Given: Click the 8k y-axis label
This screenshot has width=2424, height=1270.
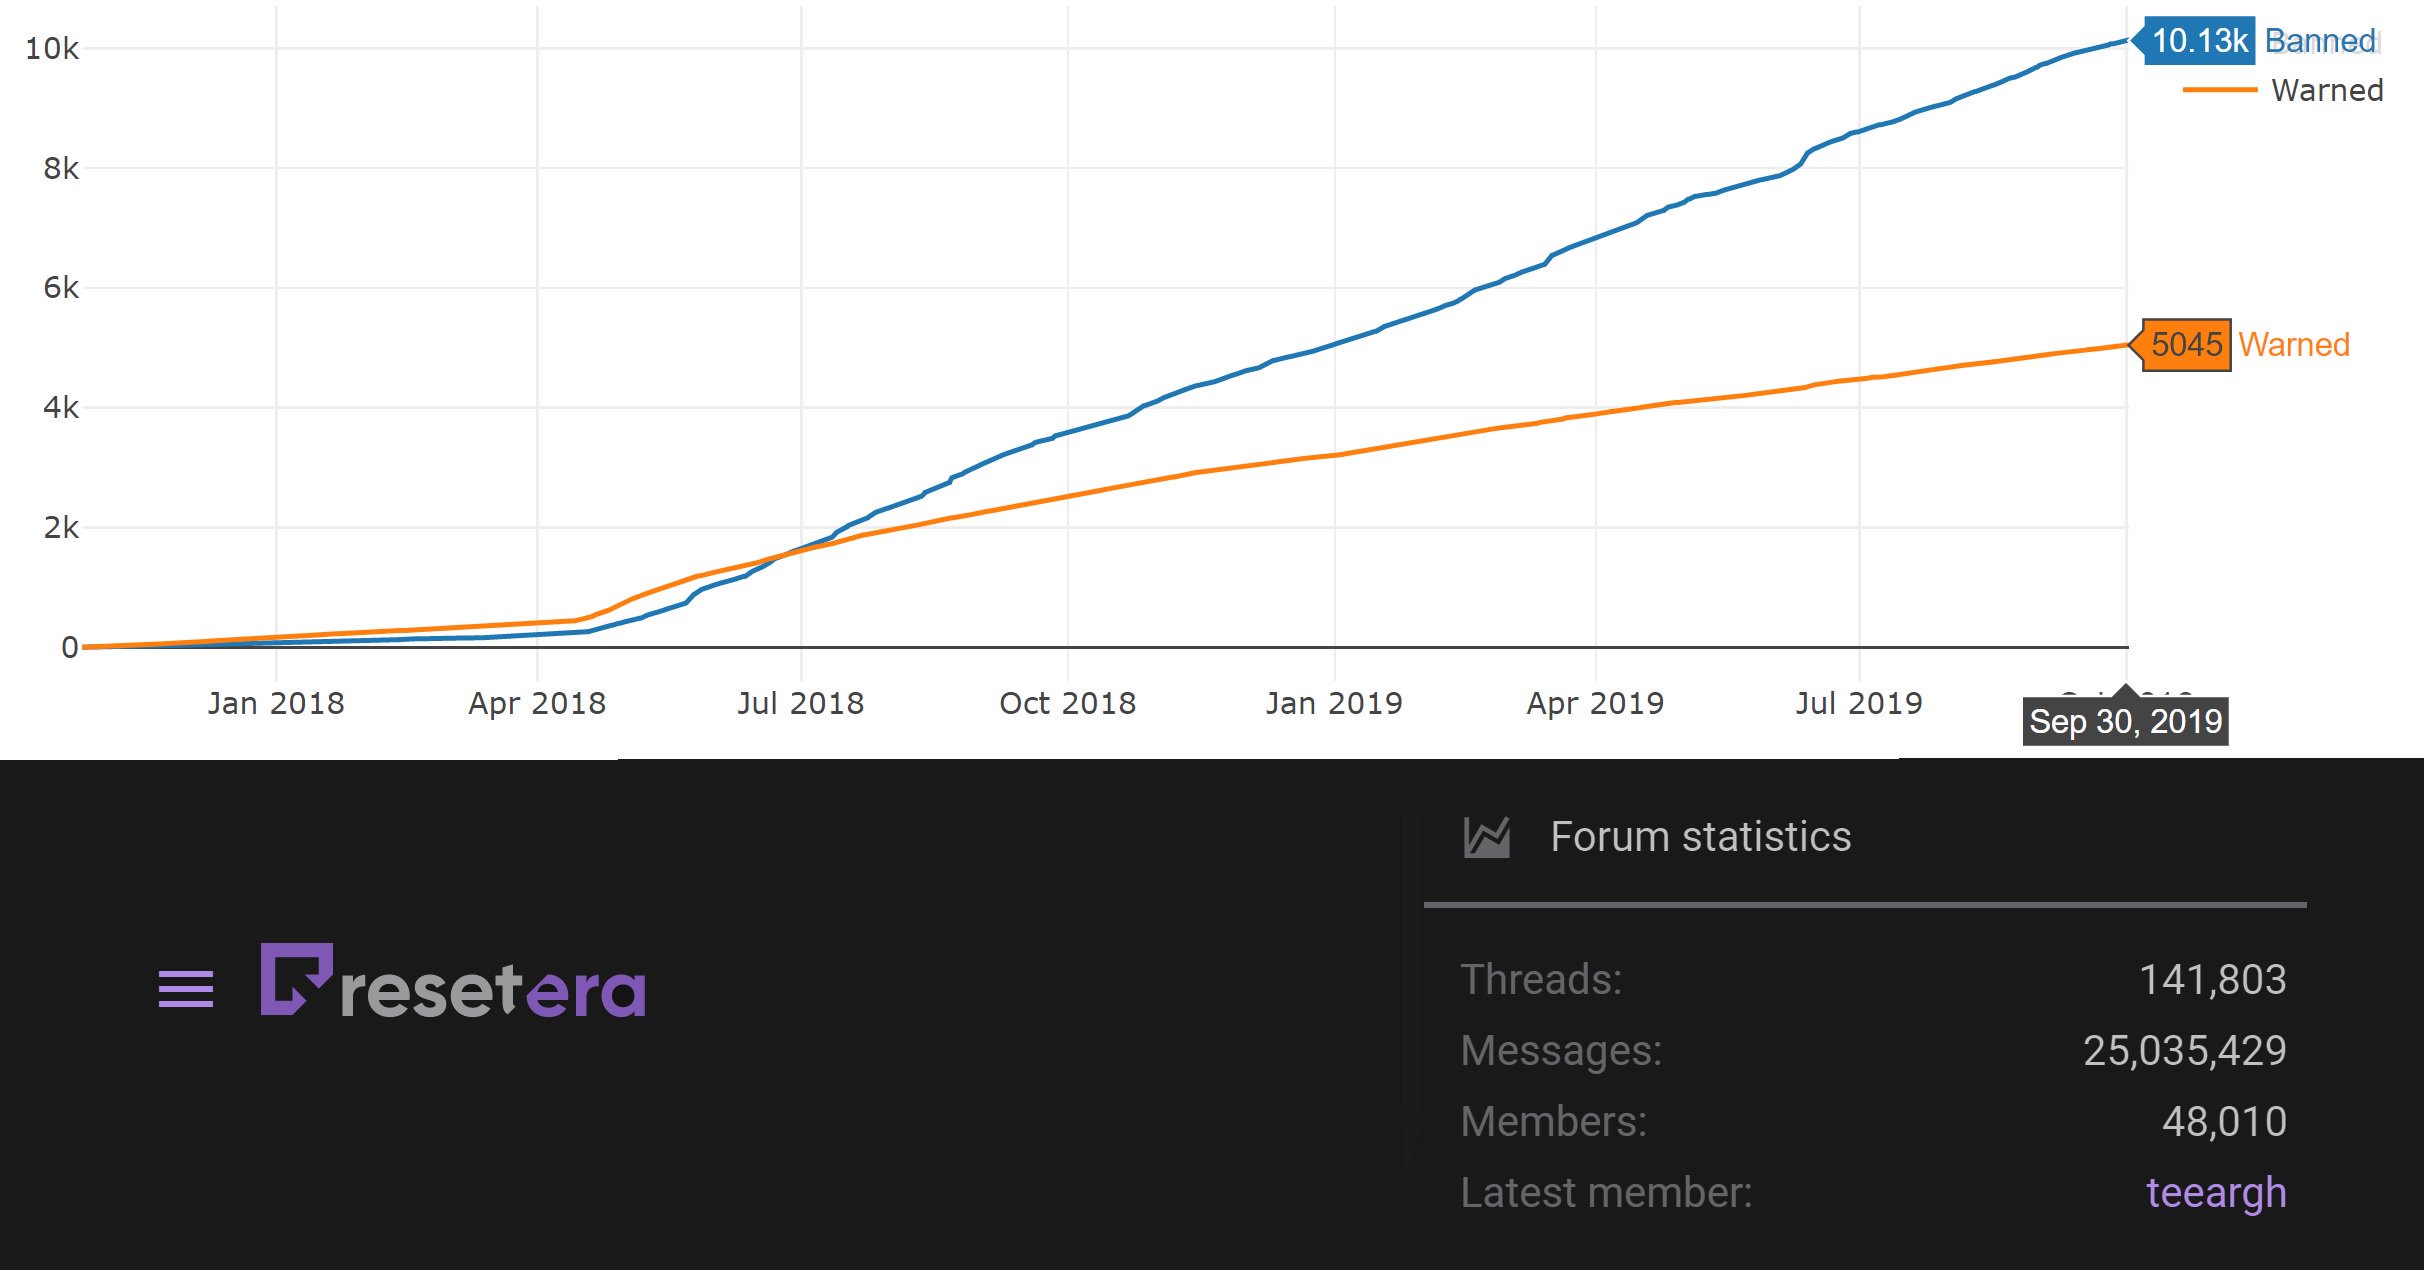Looking at the screenshot, I should coord(61,168).
